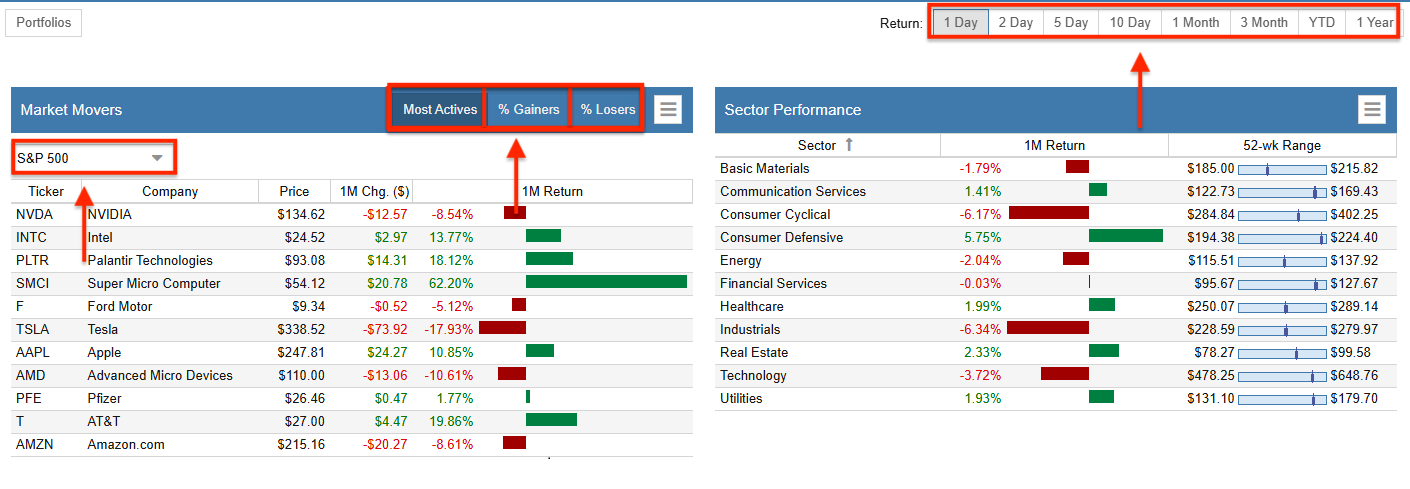Click the Portfolios button
Screen dimensions: 1410x489
point(44,22)
